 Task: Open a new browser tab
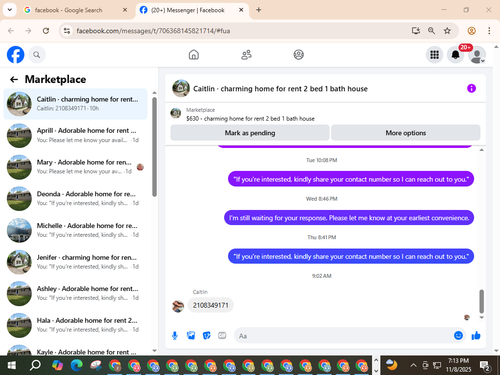[259, 10]
